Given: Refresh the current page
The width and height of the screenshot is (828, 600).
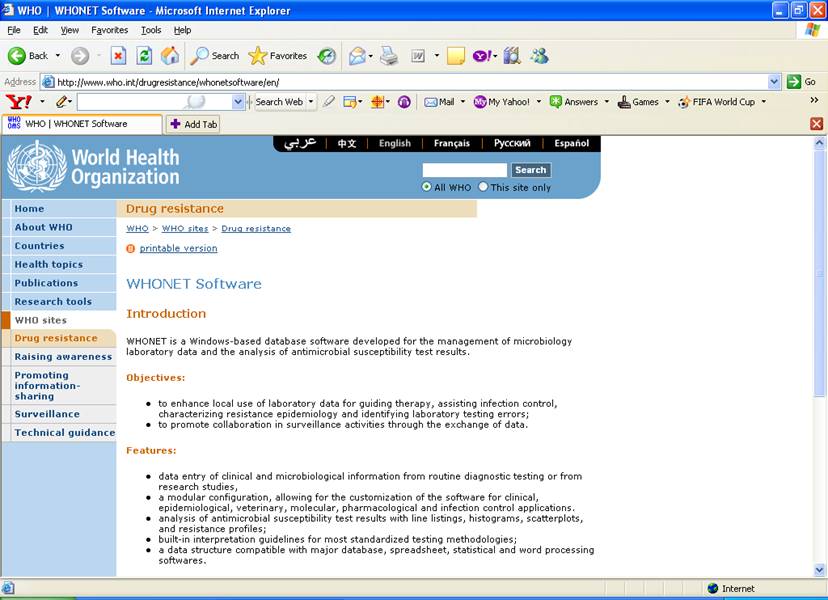Looking at the screenshot, I should pos(142,55).
